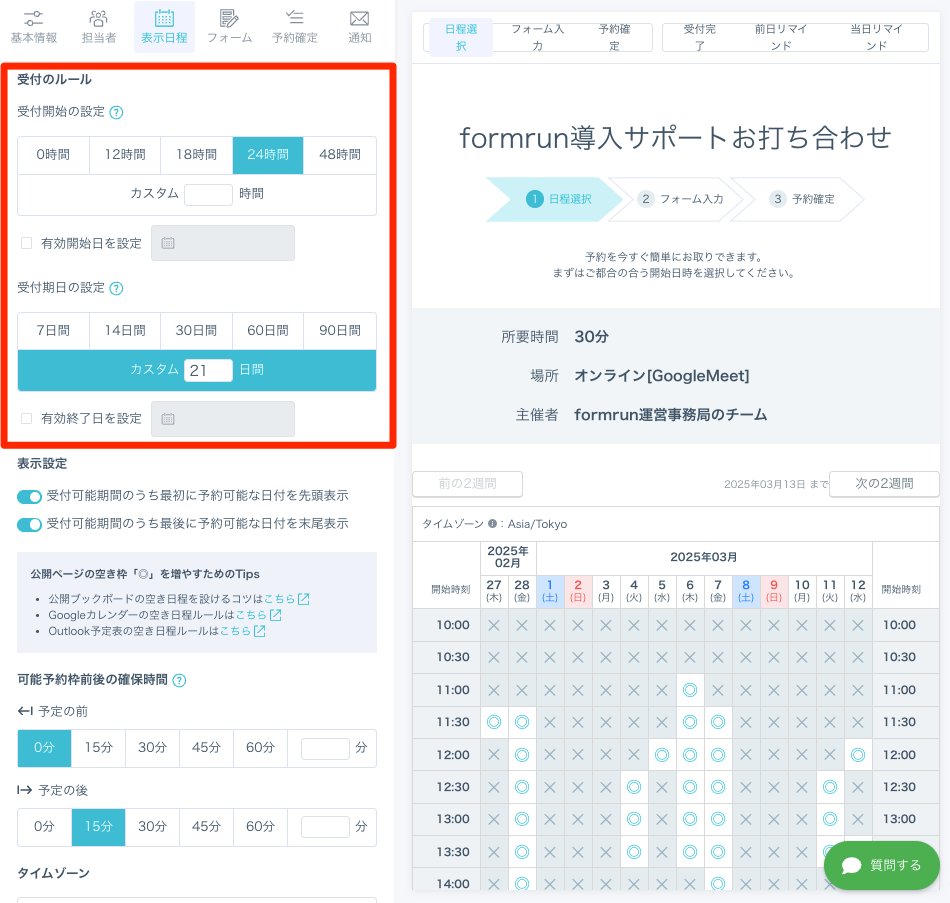This screenshot has width=950, height=903.
Task: Open the 通知 tab
Action: click(x=359, y=27)
